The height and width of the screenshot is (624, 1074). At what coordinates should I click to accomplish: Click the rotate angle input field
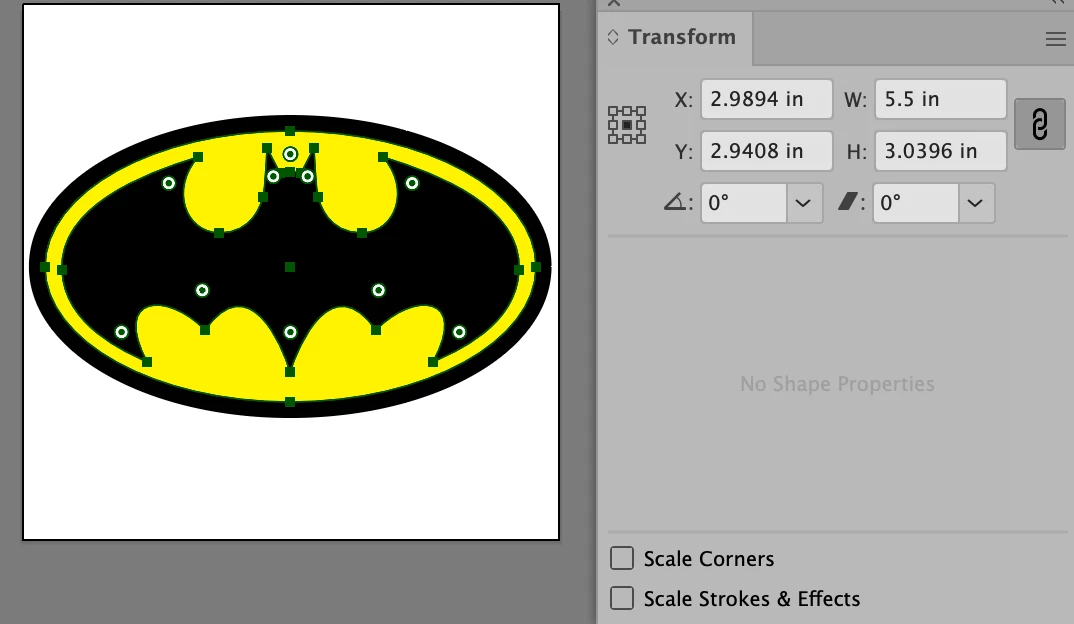coord(744,203)
